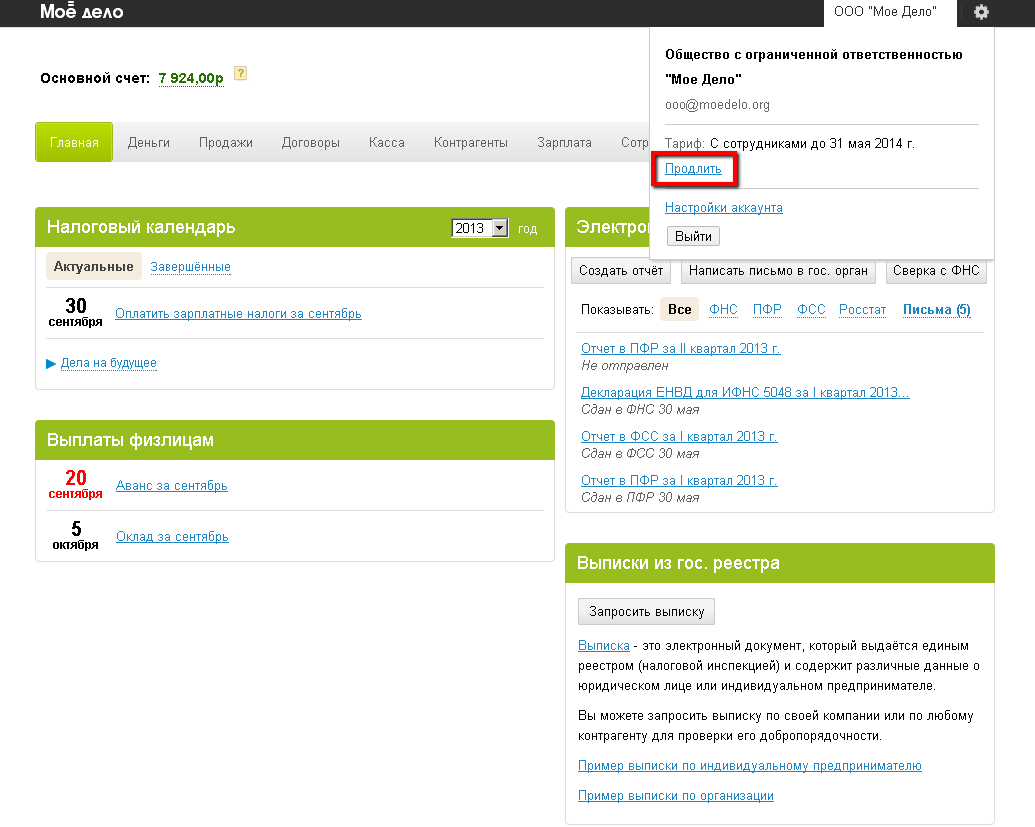Click the Не отправлен status text
The height and width of the screenshot is (827, 1035).
pos(624,365)
